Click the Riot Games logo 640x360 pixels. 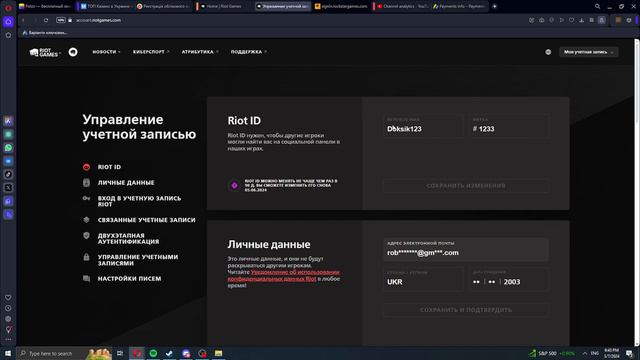tap(44, 52)
